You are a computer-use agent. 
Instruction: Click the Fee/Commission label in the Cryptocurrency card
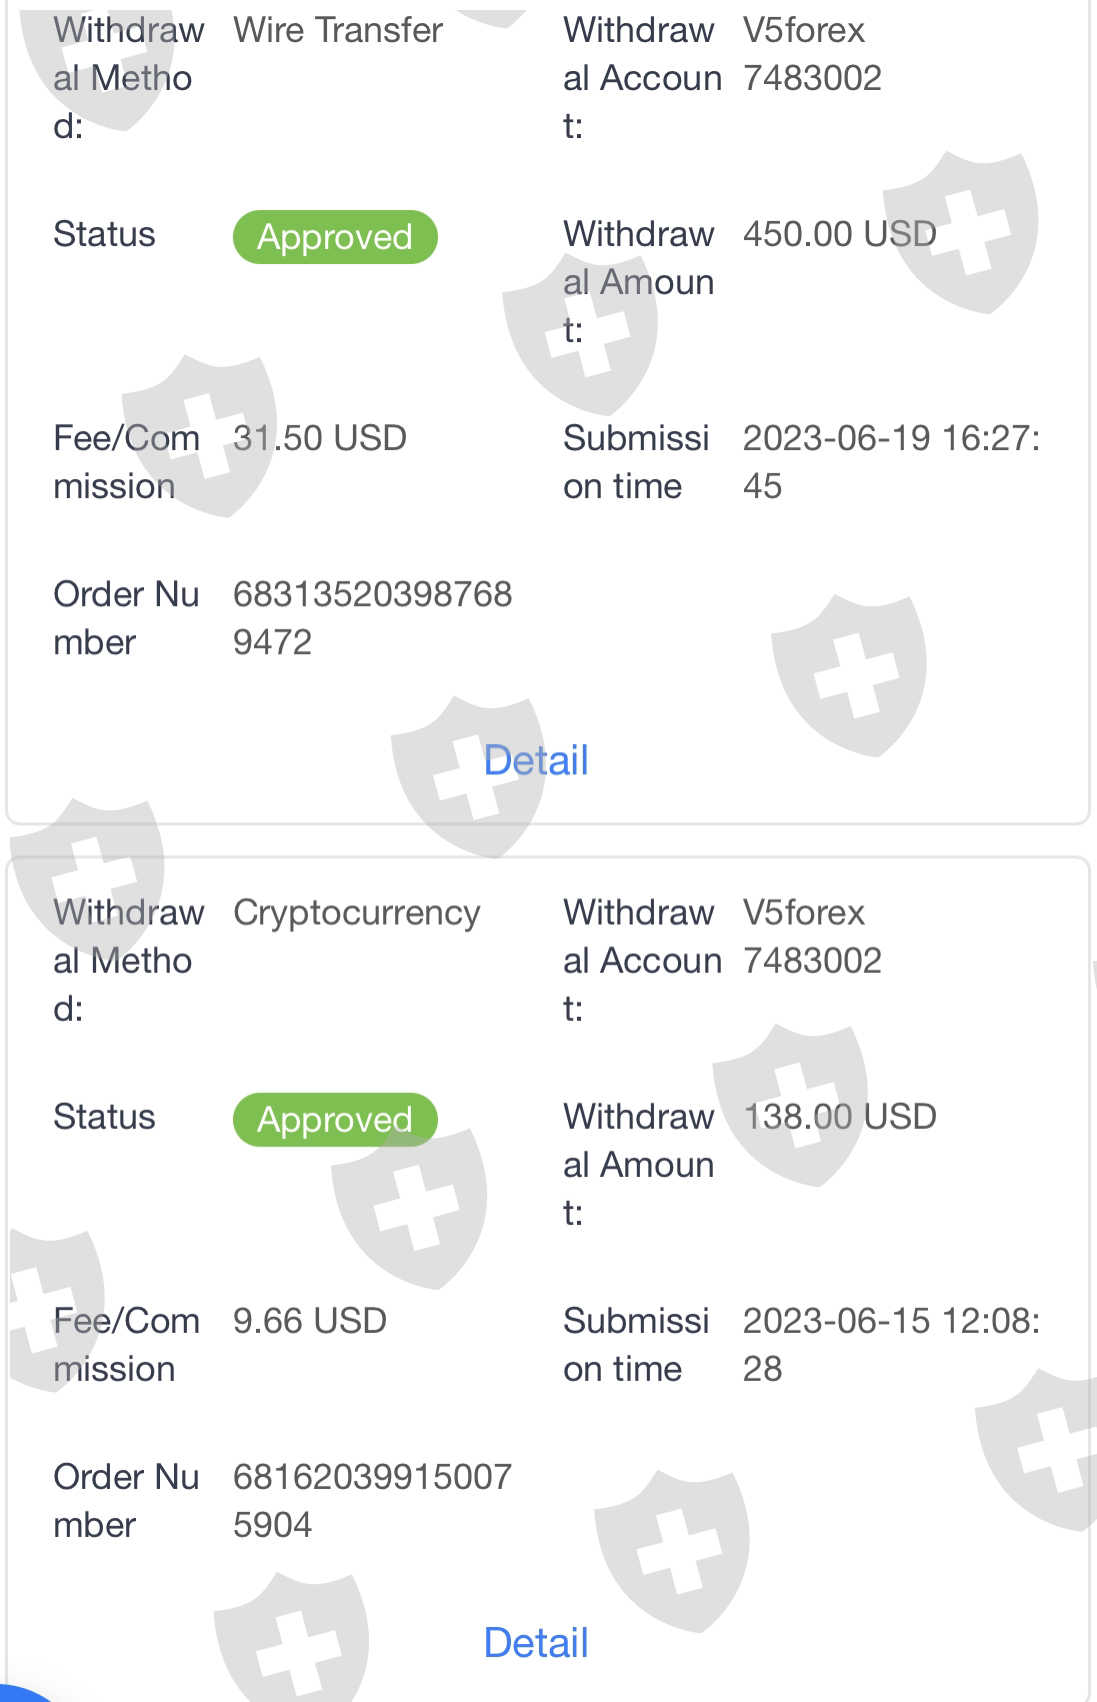click(126, 1344)
